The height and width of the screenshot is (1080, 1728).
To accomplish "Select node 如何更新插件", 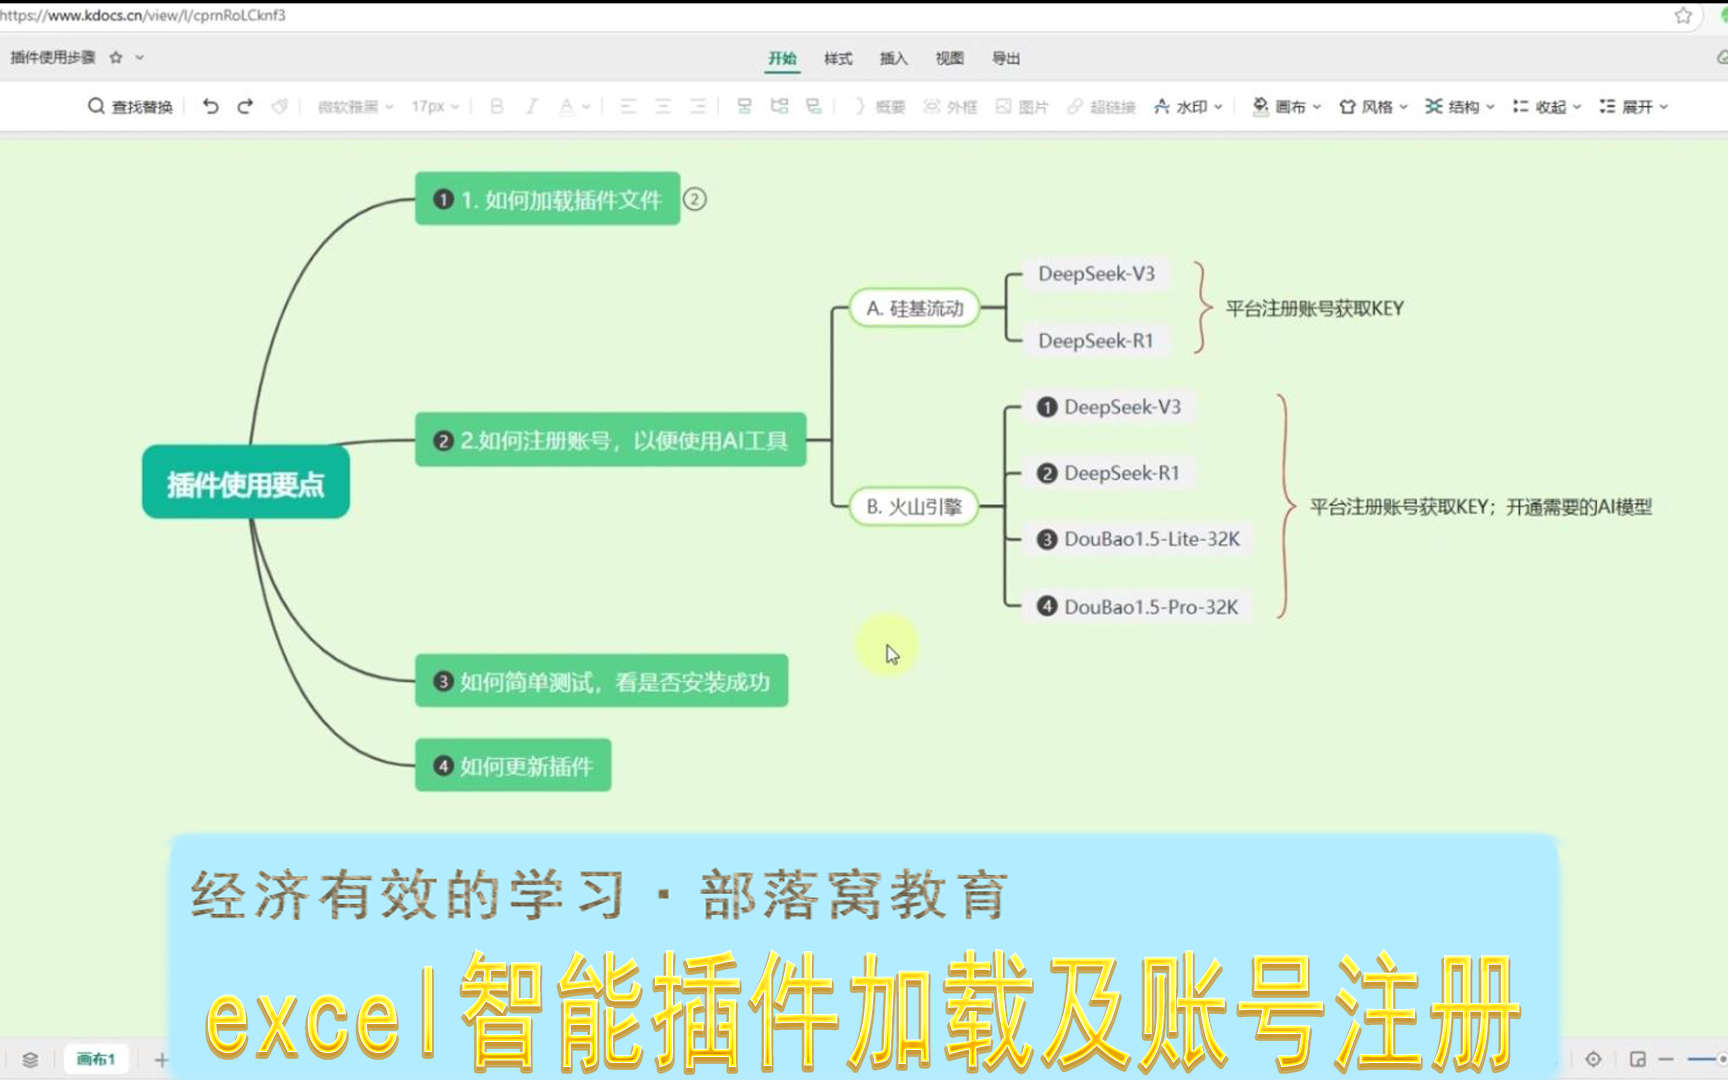I will pos(513,766).
